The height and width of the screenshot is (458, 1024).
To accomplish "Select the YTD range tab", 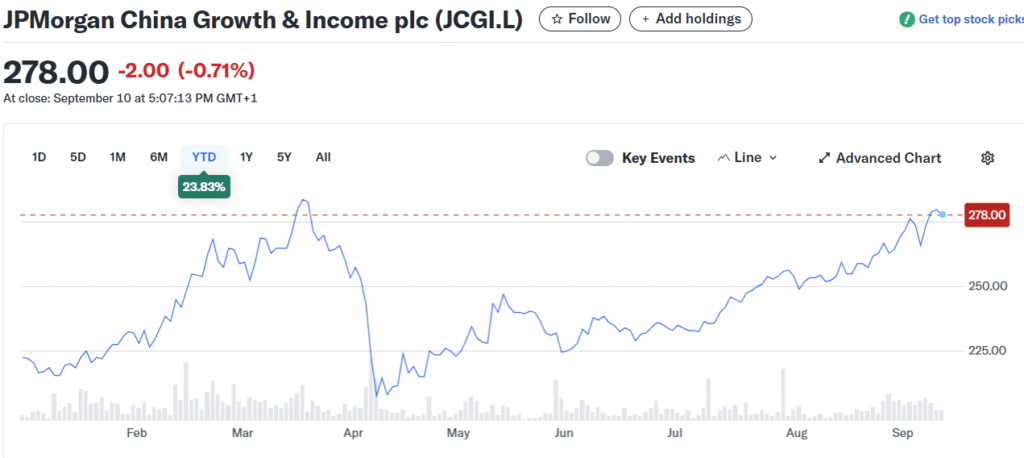I will pos(204,157).
